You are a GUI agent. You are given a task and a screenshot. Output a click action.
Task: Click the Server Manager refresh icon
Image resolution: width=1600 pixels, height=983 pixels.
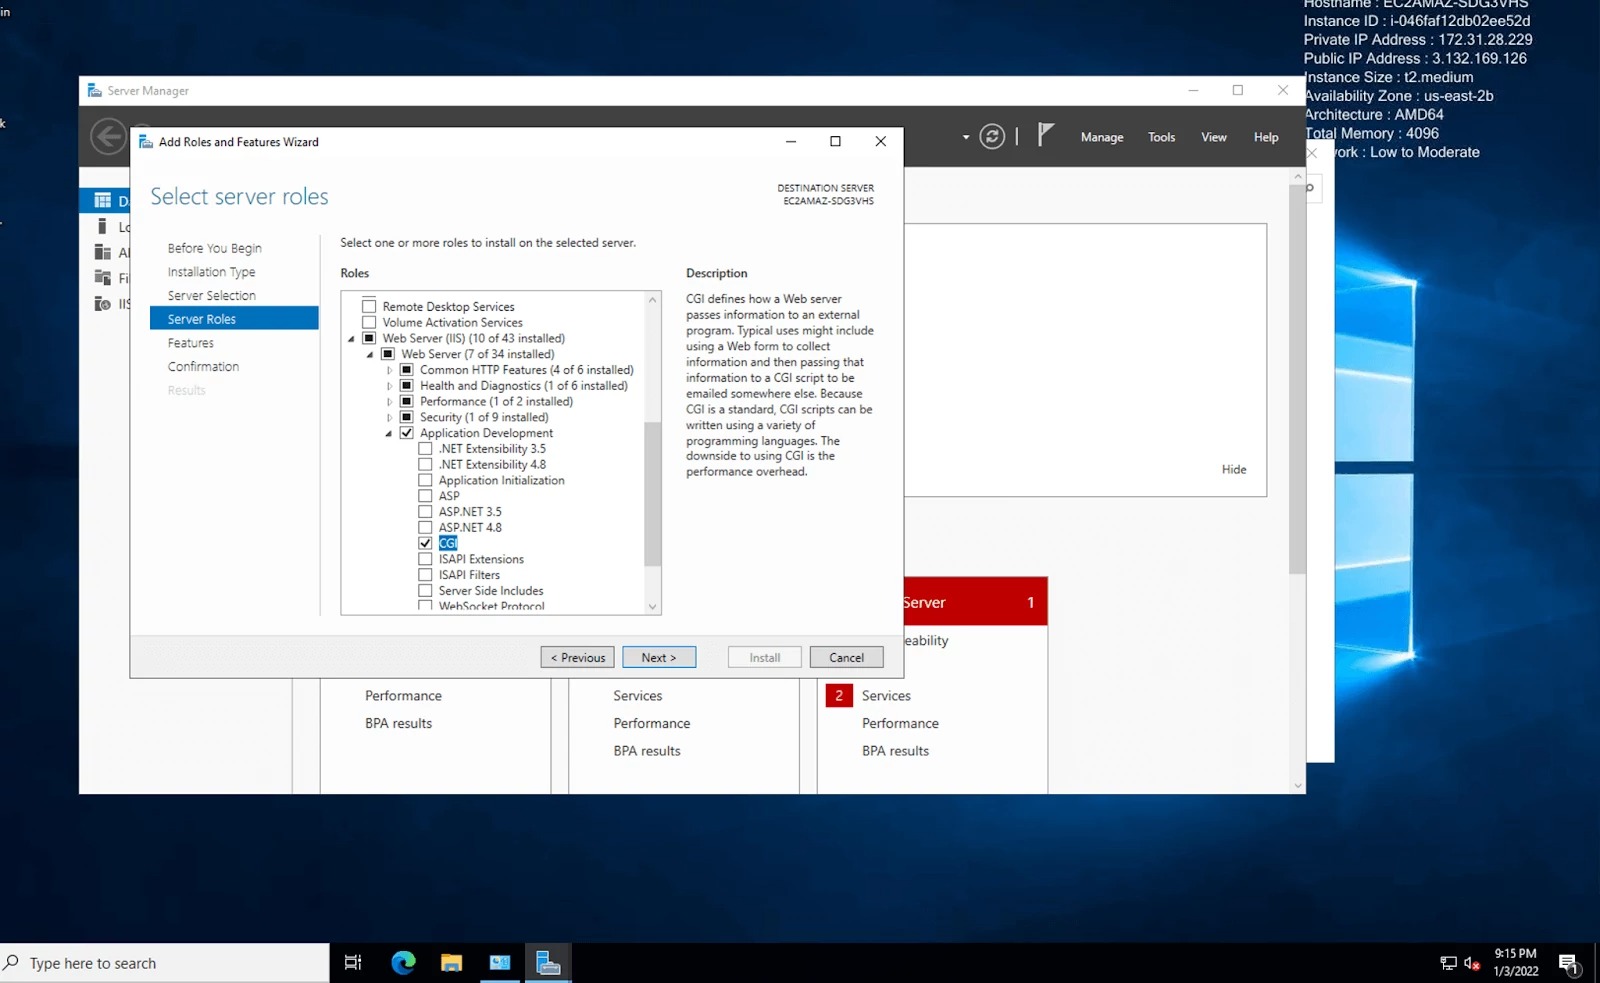click(x=992, y=137)
